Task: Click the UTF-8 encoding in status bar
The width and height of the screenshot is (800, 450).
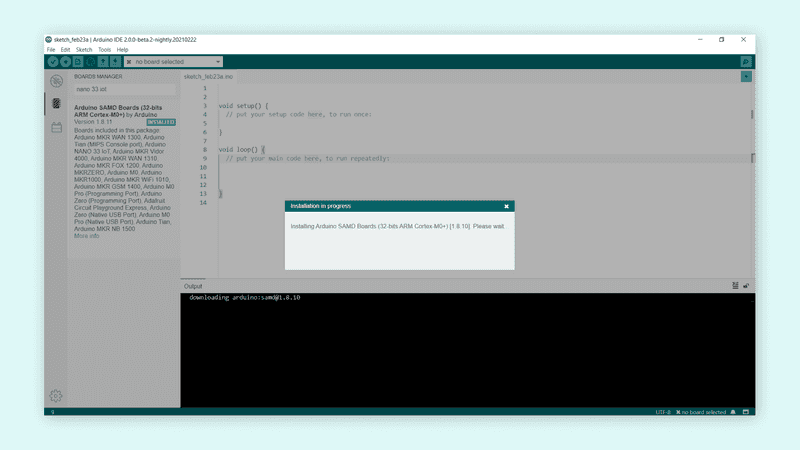Action: click(663, 412)
